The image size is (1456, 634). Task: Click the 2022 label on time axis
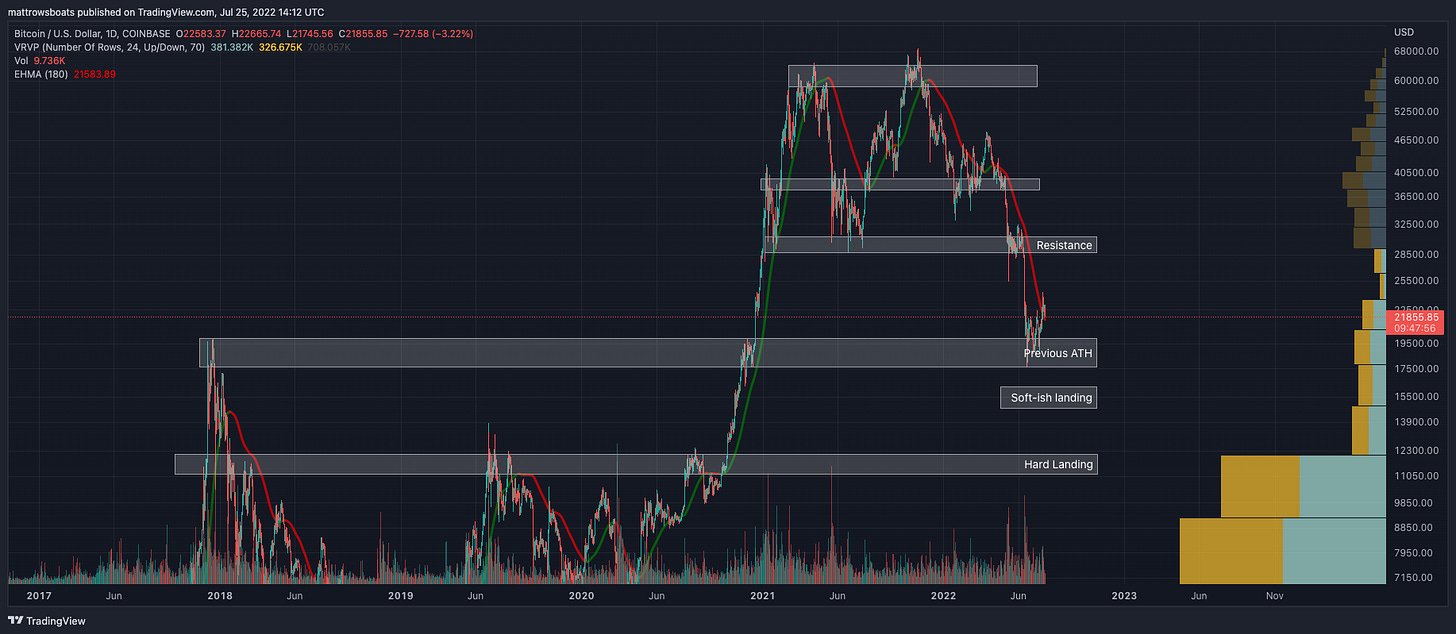coord(942,596)
